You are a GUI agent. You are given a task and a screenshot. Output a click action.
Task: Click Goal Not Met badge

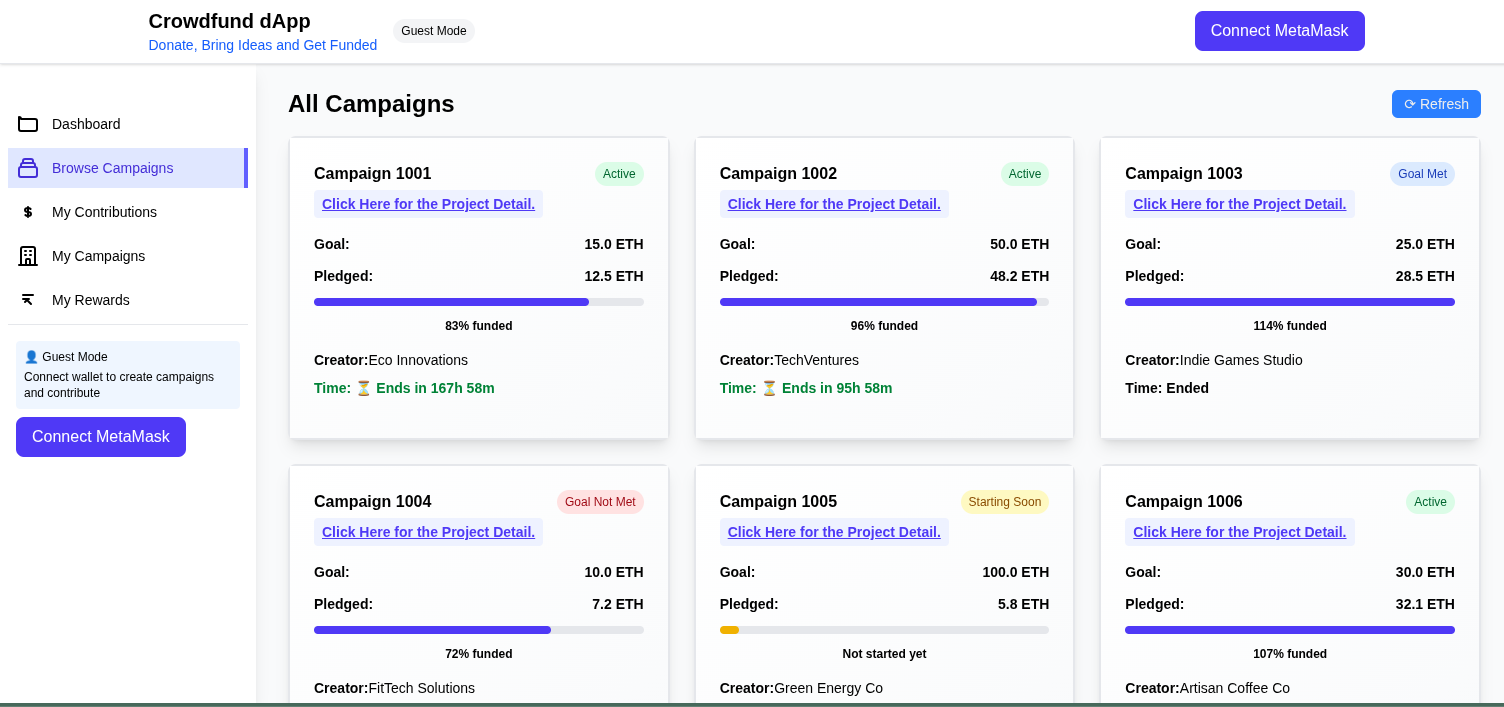pos(600,502)
